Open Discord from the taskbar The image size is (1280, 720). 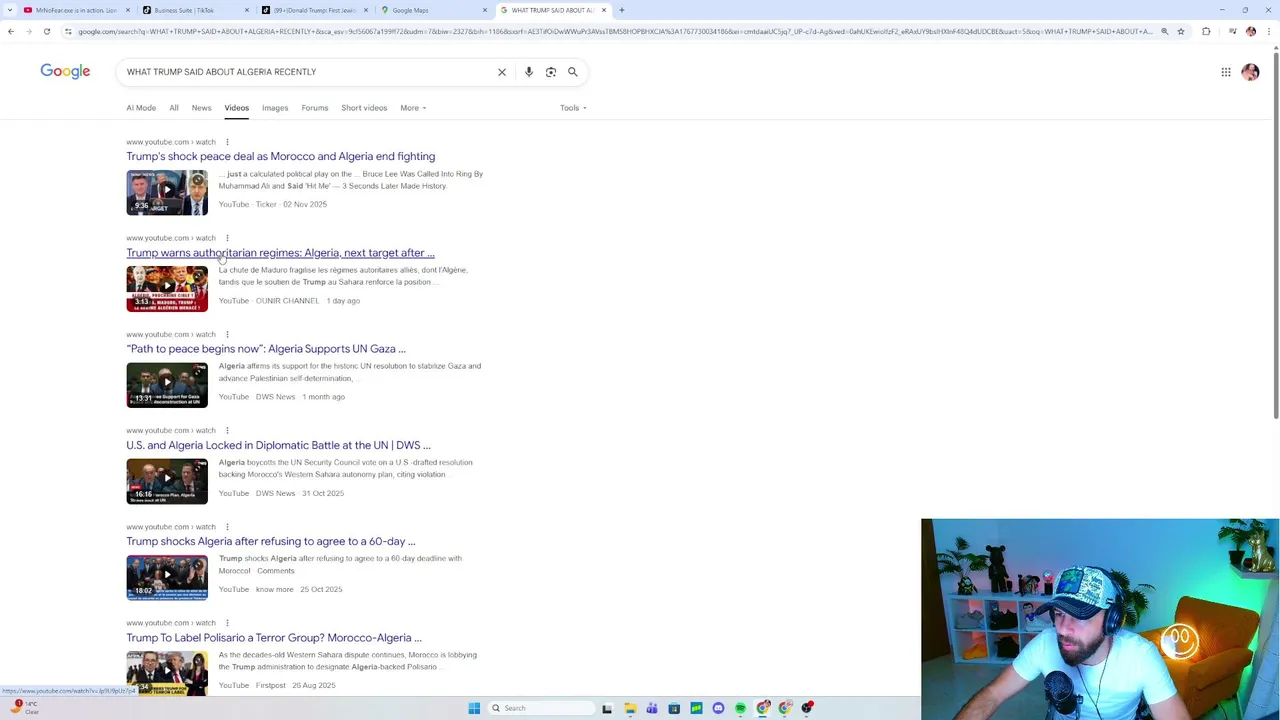point(718,708)
